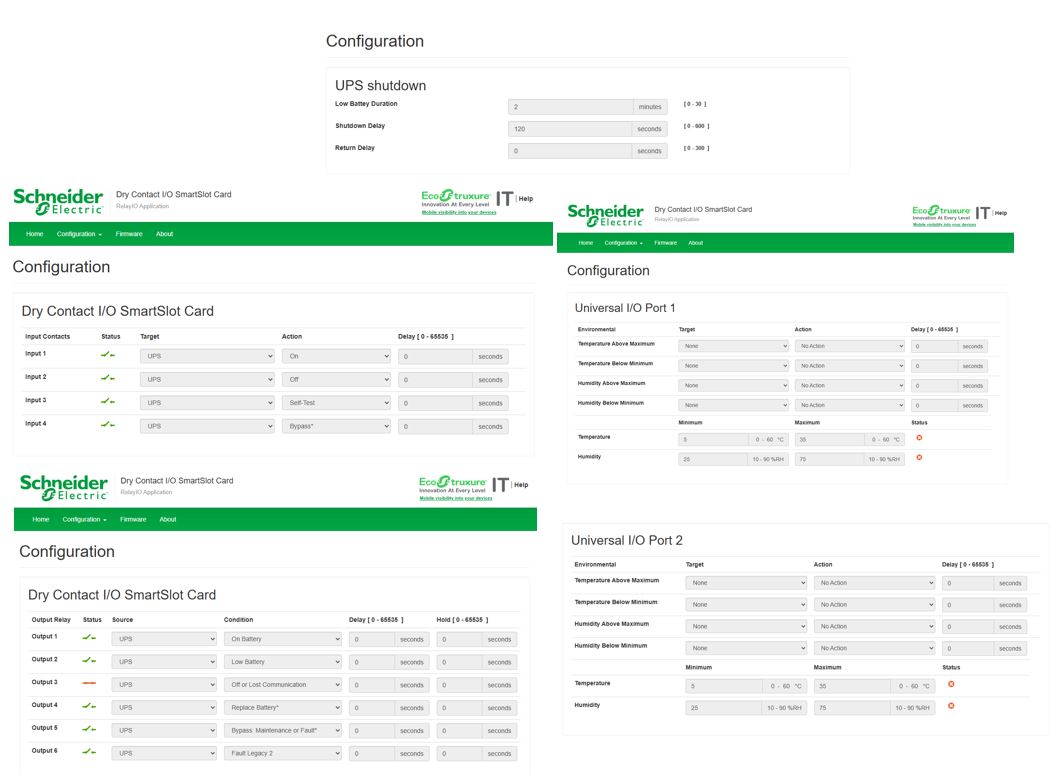1055x775 pixels.
Task: Click Help link above Output Relay page
Action: coord(521,484)
